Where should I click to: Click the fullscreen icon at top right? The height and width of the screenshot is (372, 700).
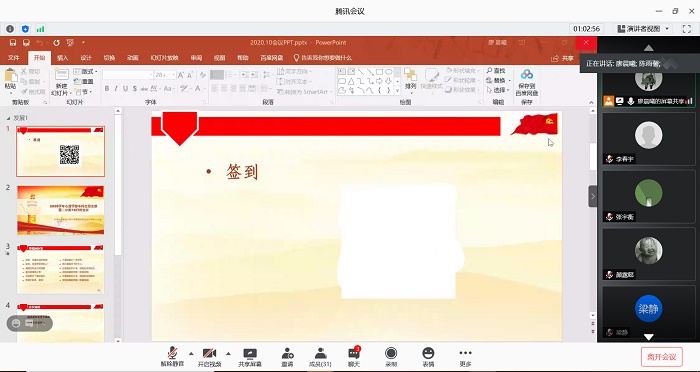tap(687, 29)
